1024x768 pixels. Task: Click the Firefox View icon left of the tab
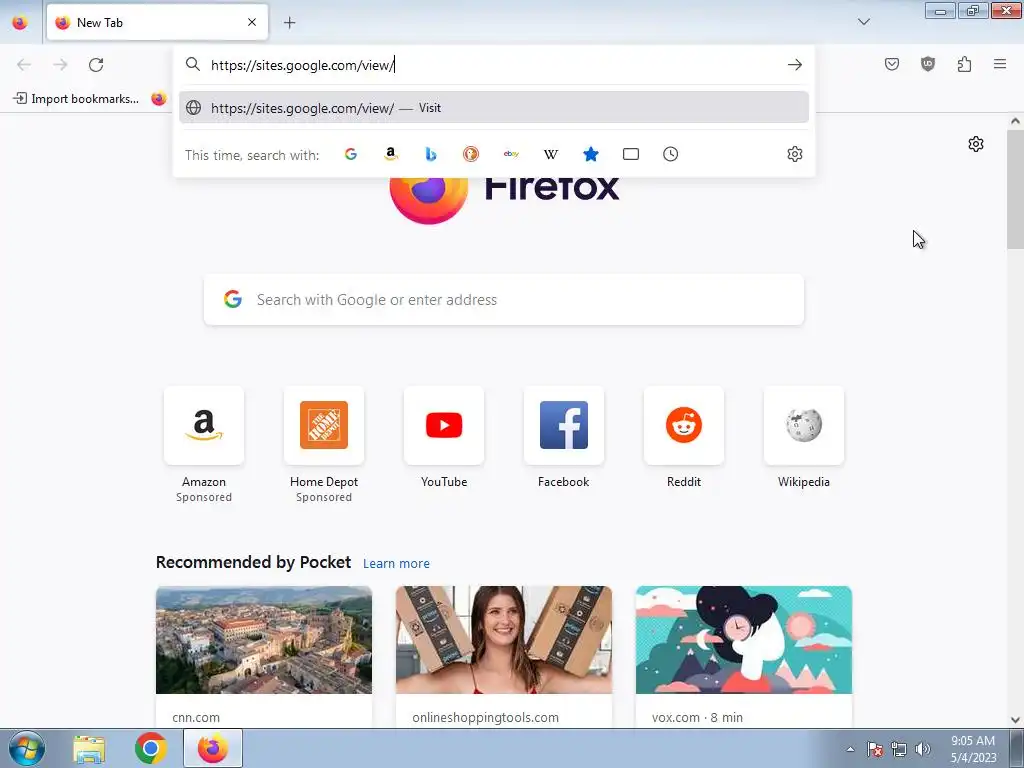click(x=20, y=22)
